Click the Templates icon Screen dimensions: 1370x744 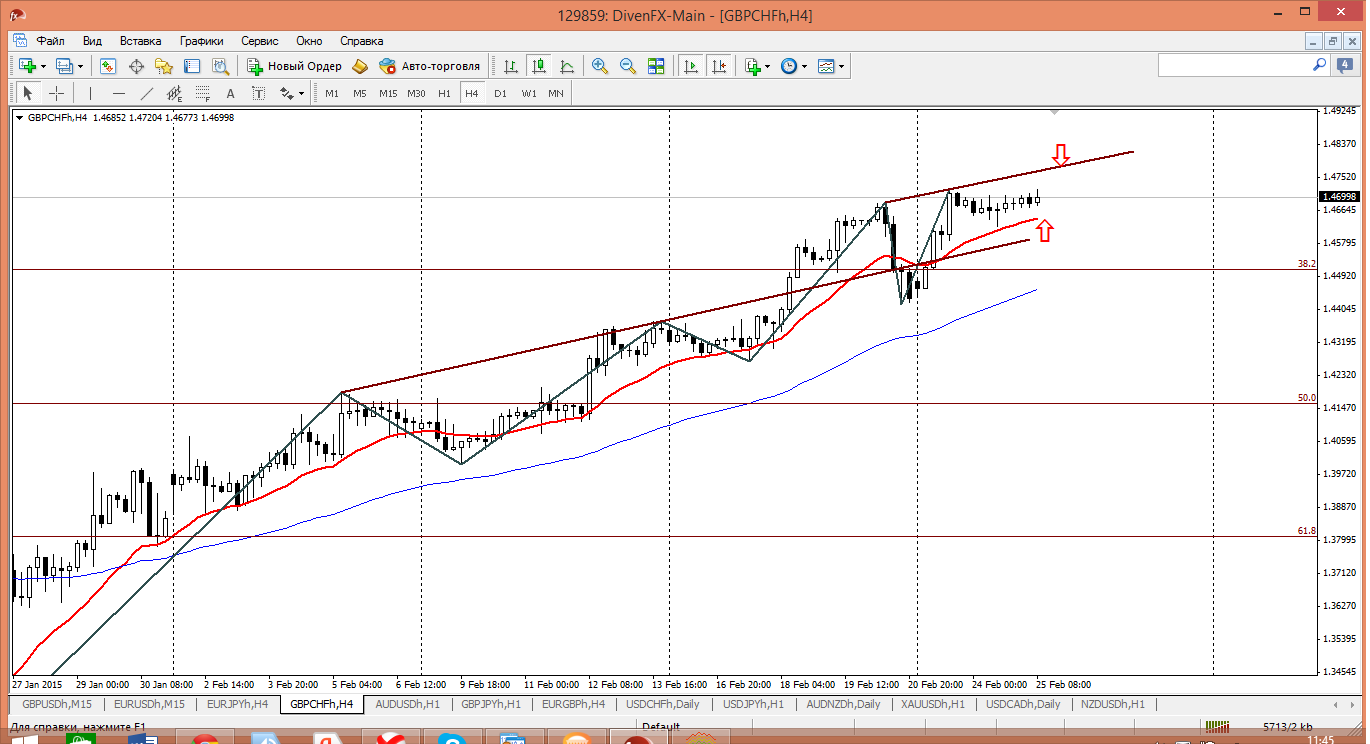pos(826,66)
